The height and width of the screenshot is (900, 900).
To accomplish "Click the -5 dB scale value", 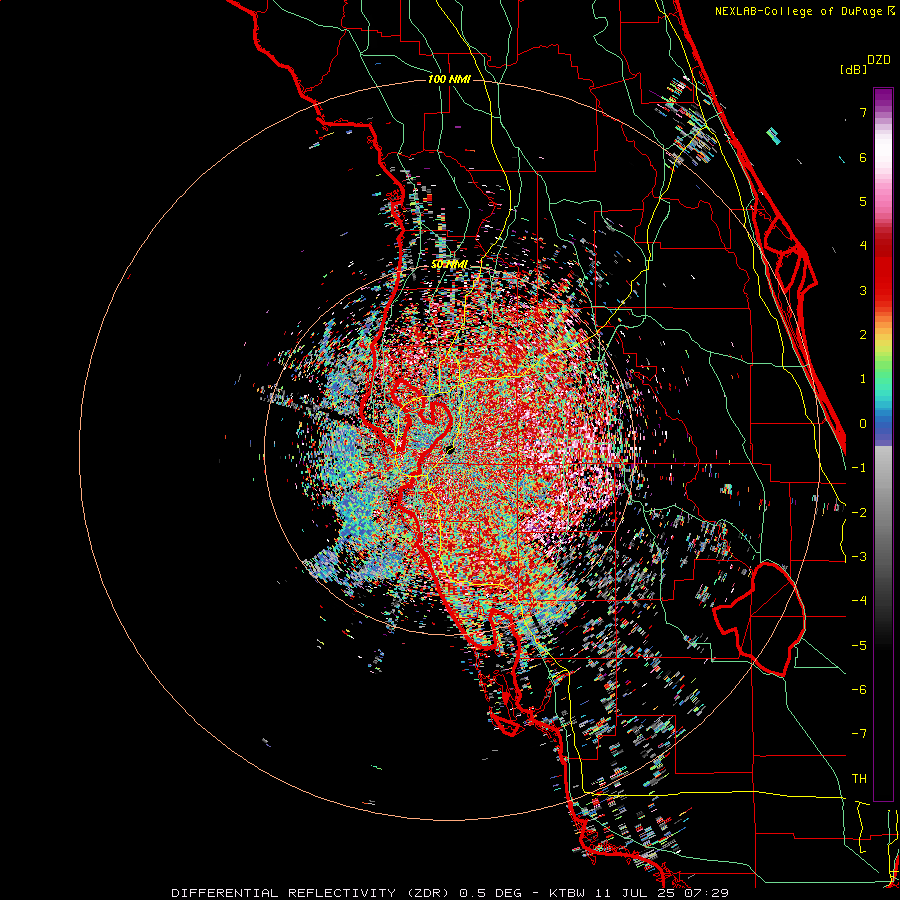I will 859,646.
